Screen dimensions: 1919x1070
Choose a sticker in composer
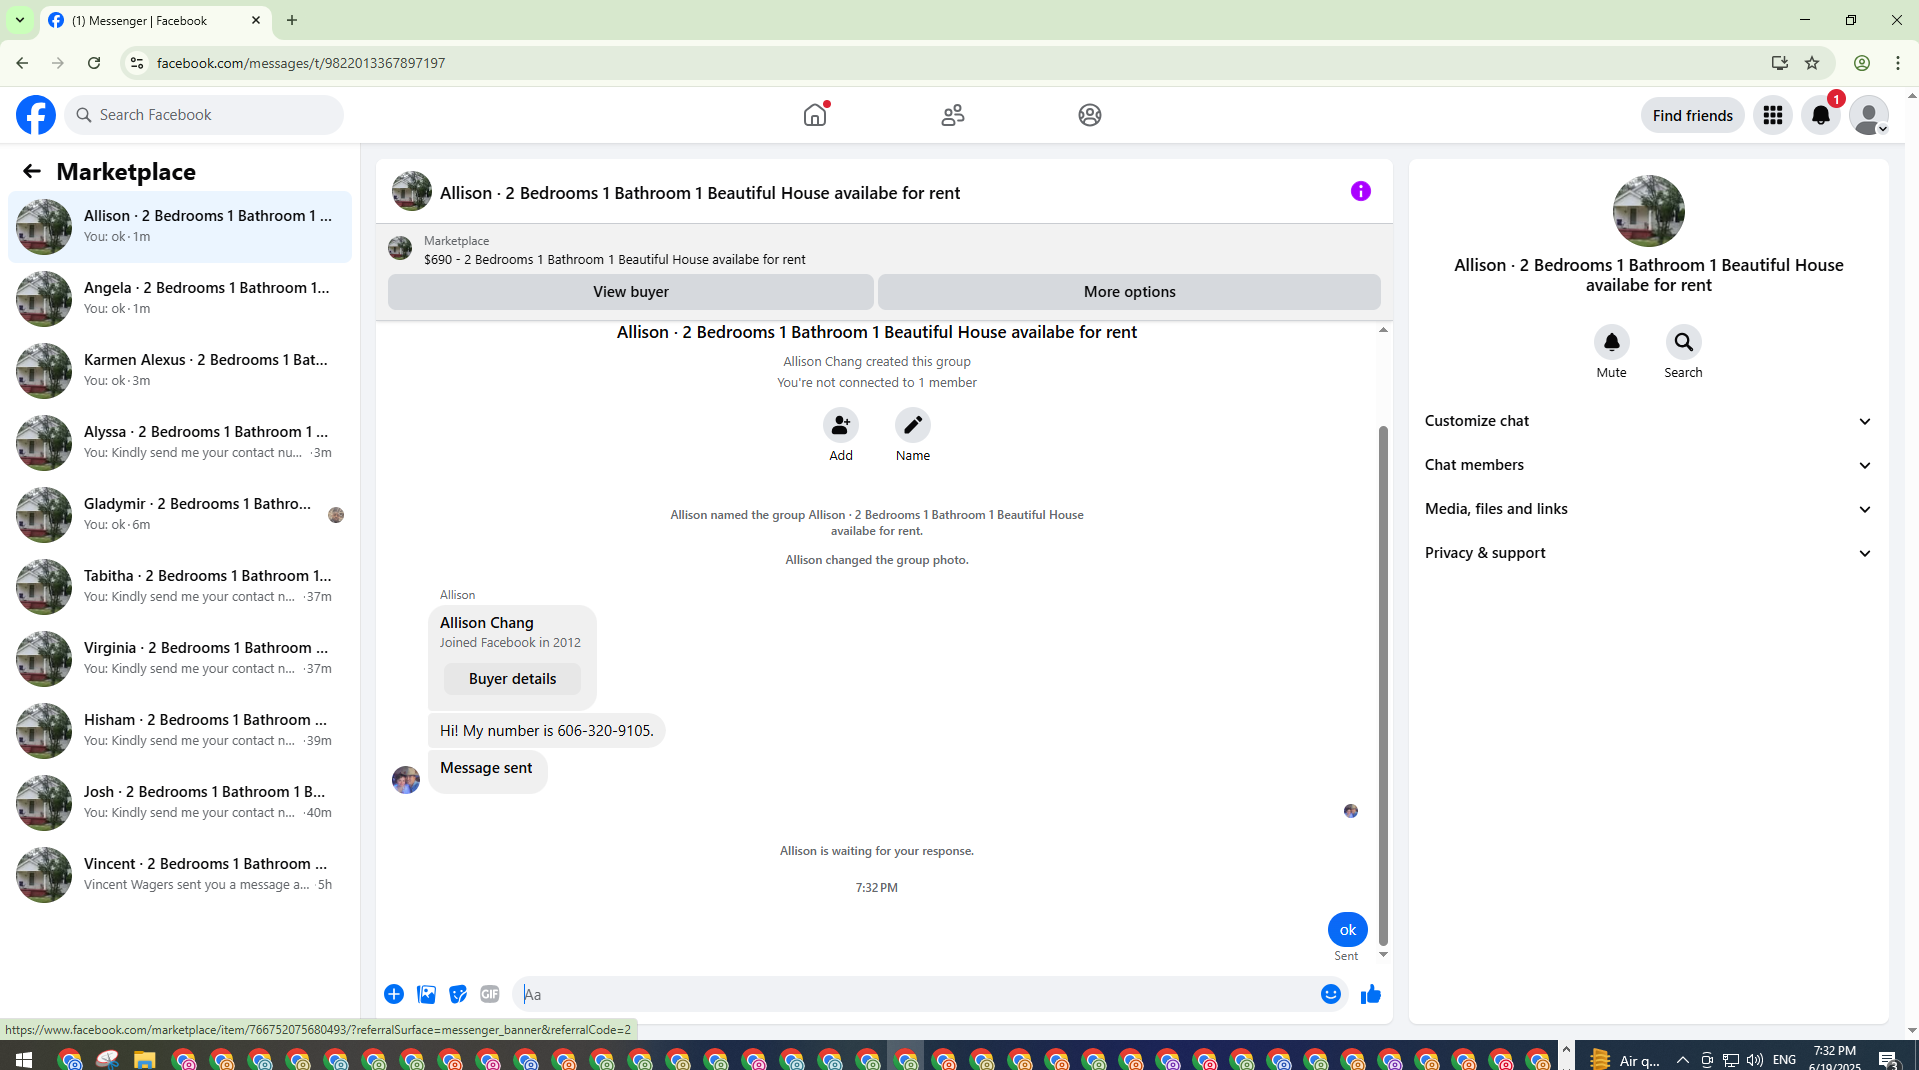[x=458, y=994]
